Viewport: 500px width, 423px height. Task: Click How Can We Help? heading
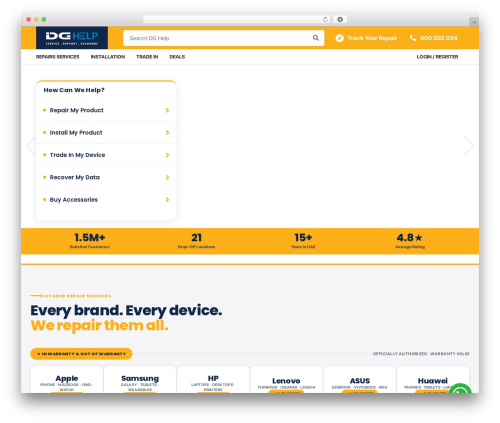point(74,90)
